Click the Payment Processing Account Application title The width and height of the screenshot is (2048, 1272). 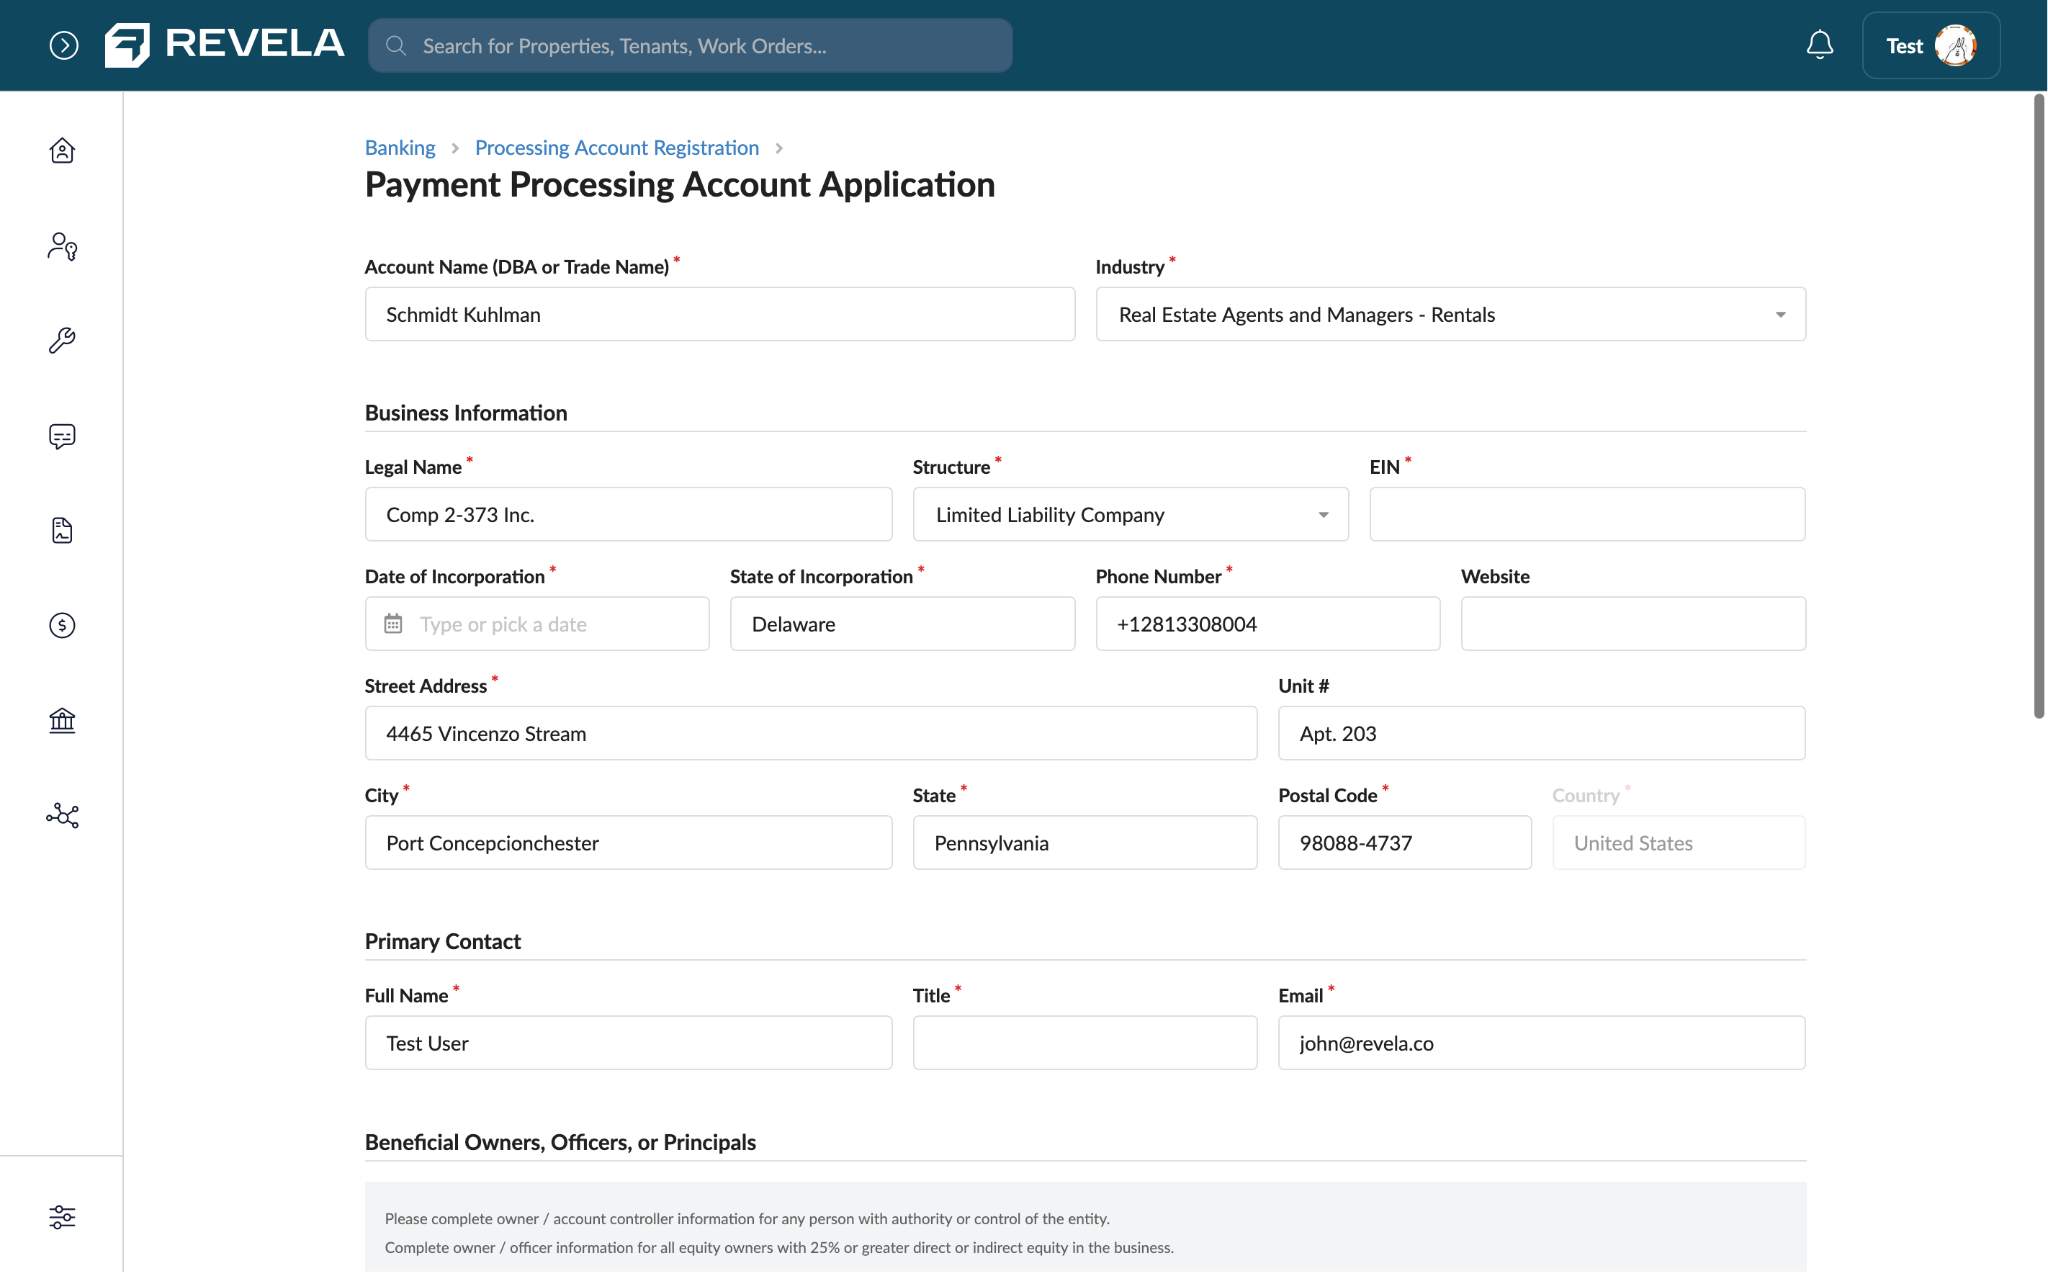(x=680, y=185)
